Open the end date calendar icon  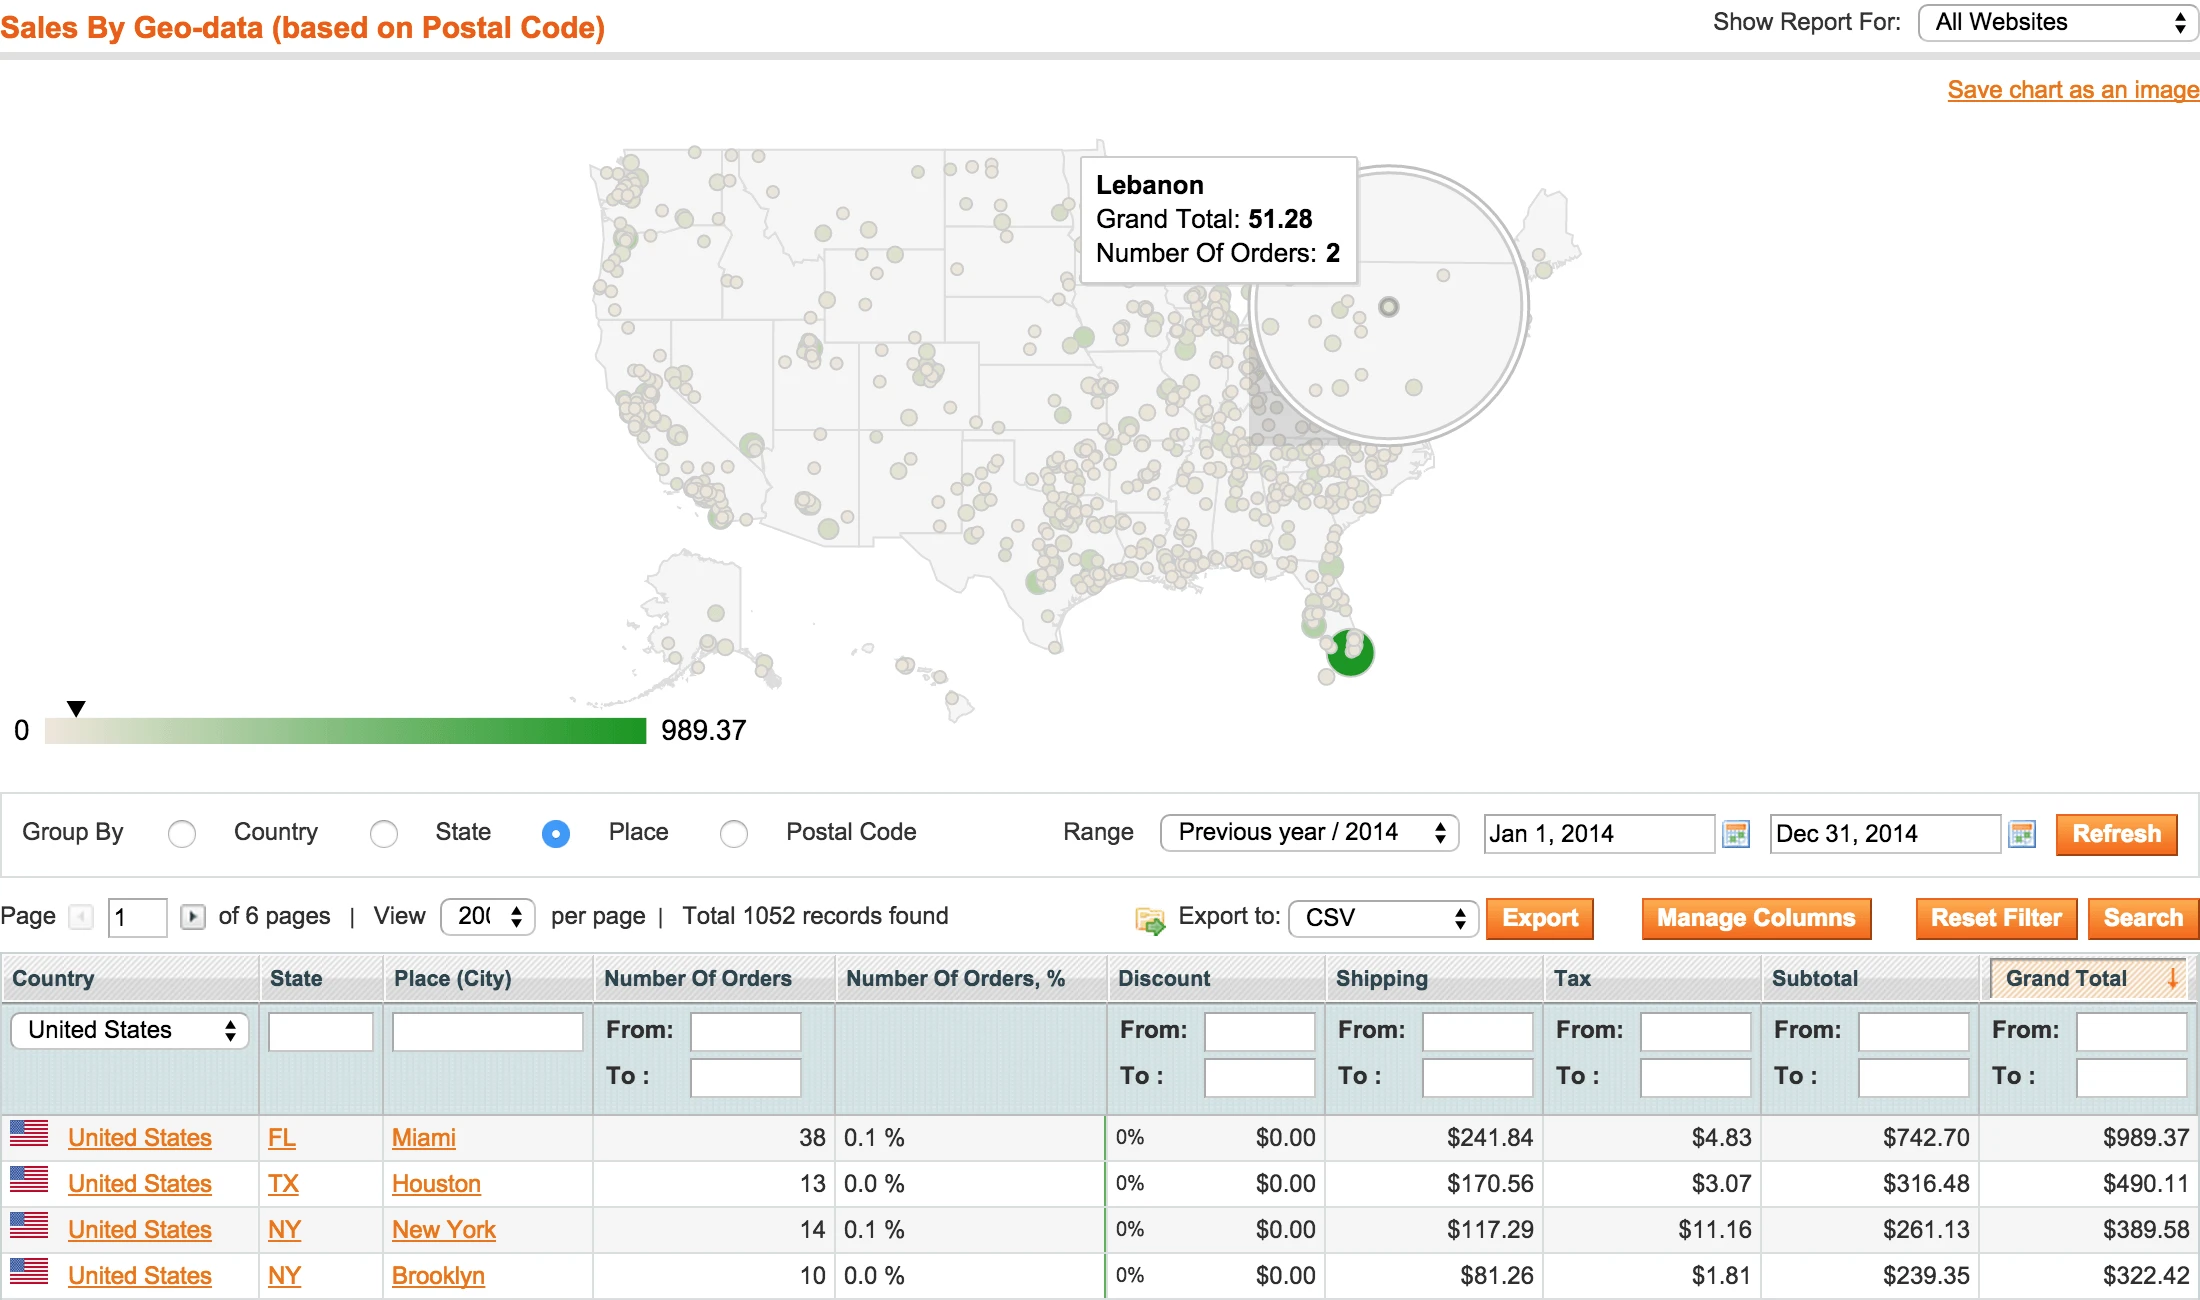(2022, 833)
